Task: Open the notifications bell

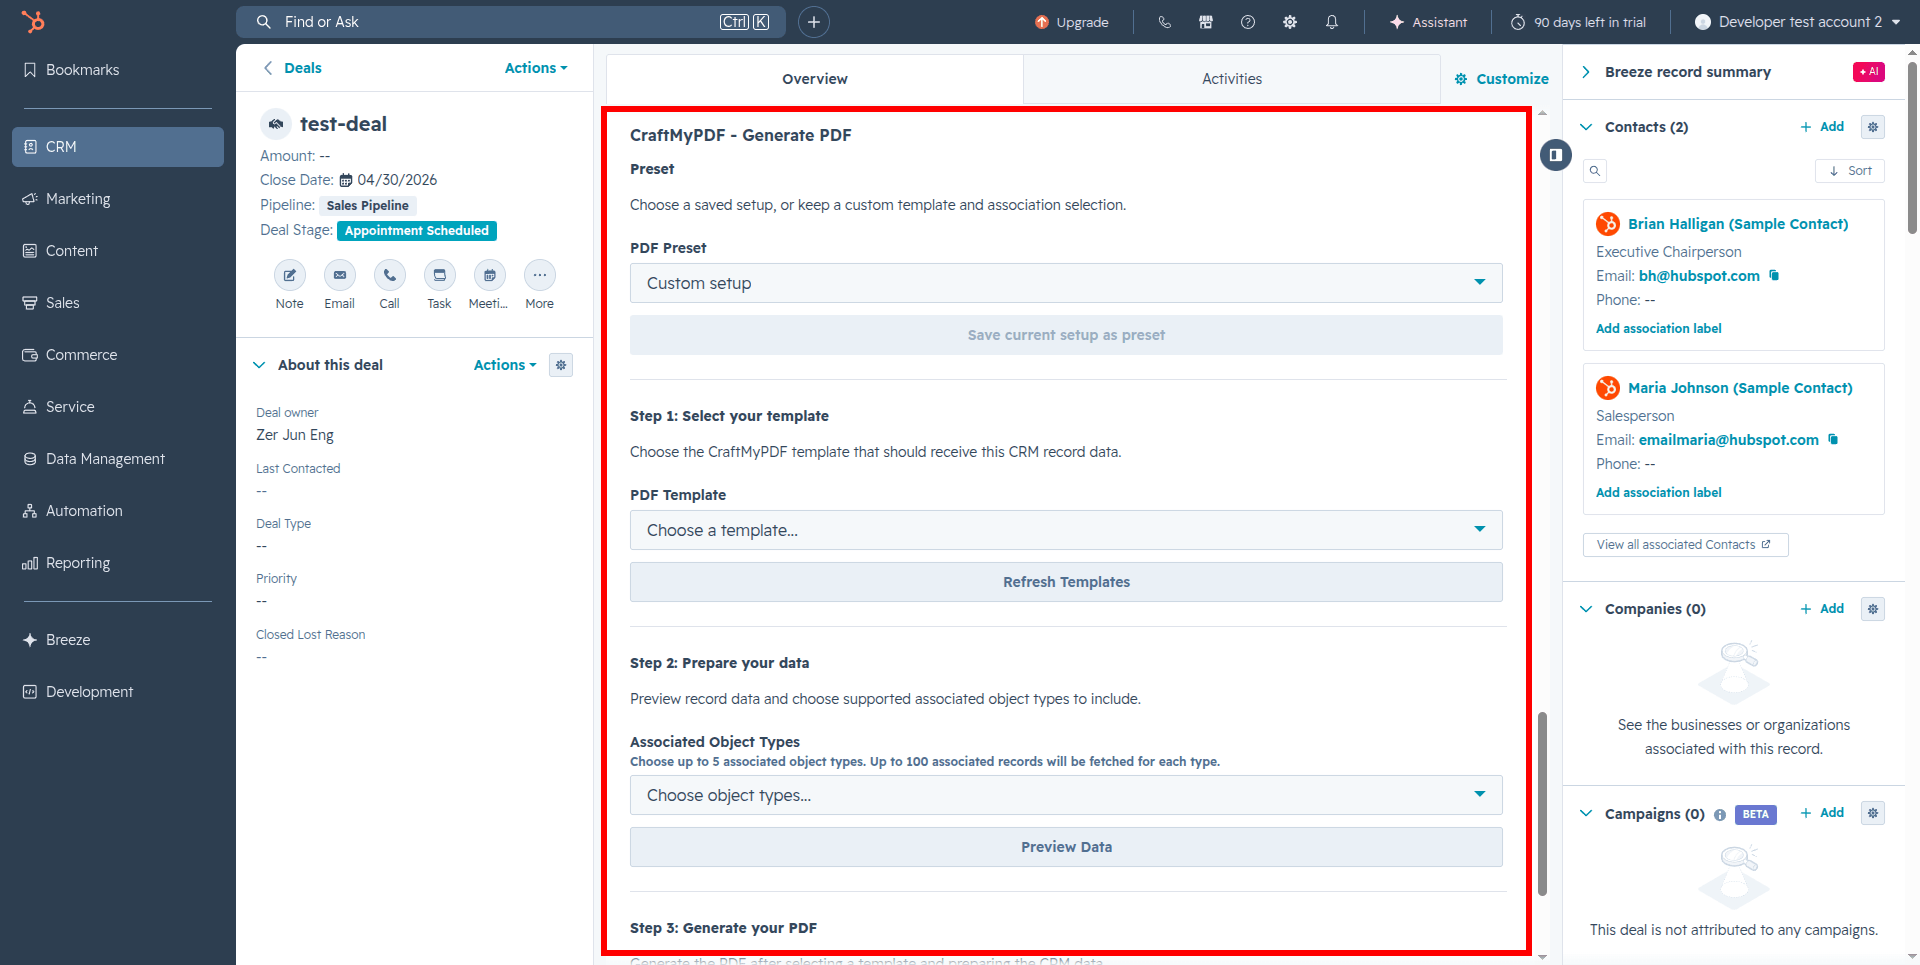Action: pos(1332,22)
